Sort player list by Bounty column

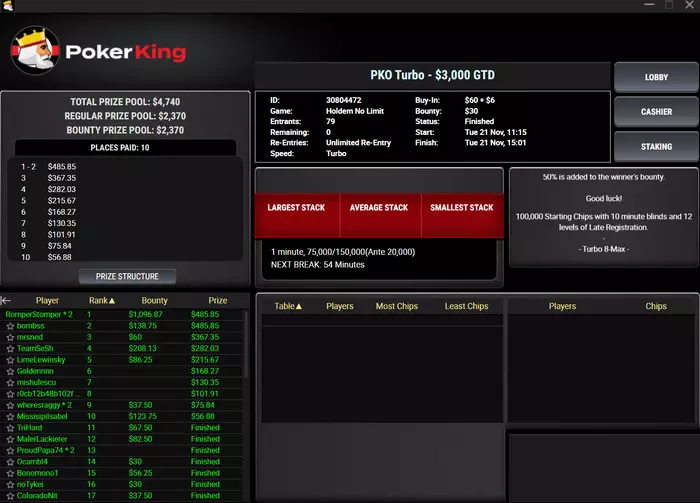[x=154, y=300]
